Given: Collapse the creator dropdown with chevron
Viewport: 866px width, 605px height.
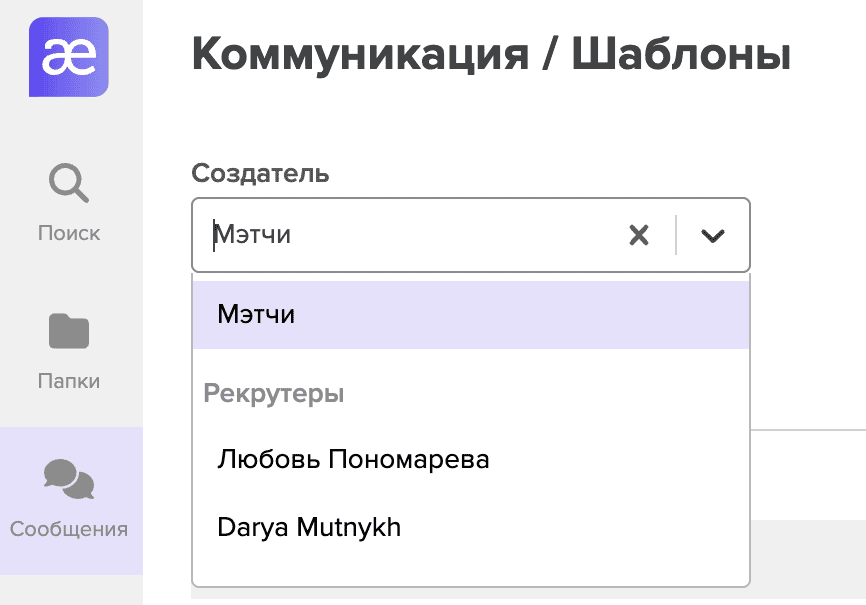Looking at the screenshot, I should (x=712, y=235).
